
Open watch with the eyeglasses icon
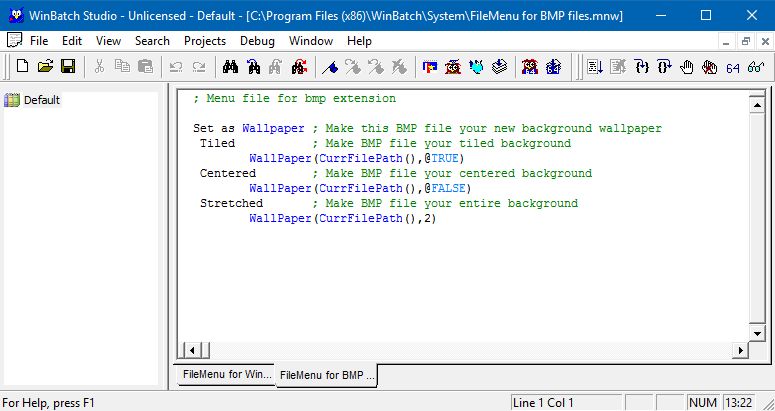click(x=756, y=67)
